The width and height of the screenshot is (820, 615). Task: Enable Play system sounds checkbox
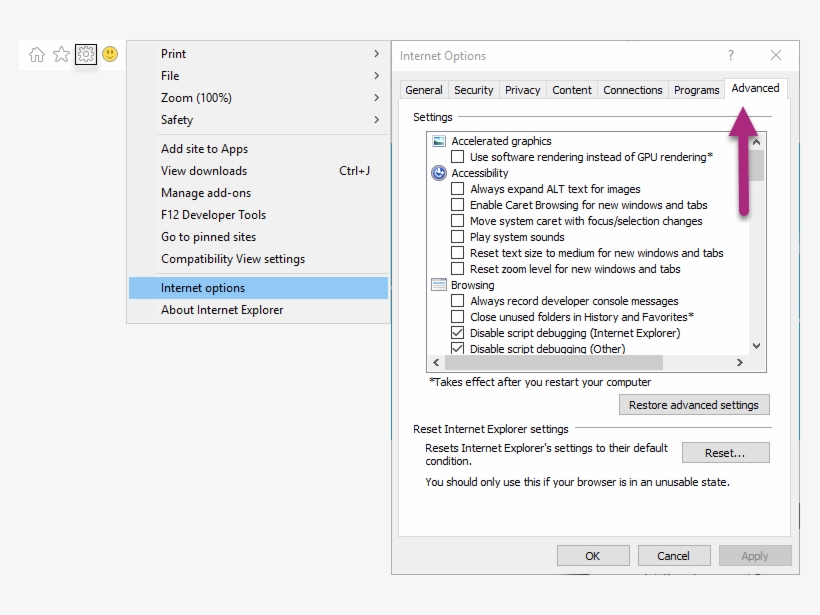[458, 237]
